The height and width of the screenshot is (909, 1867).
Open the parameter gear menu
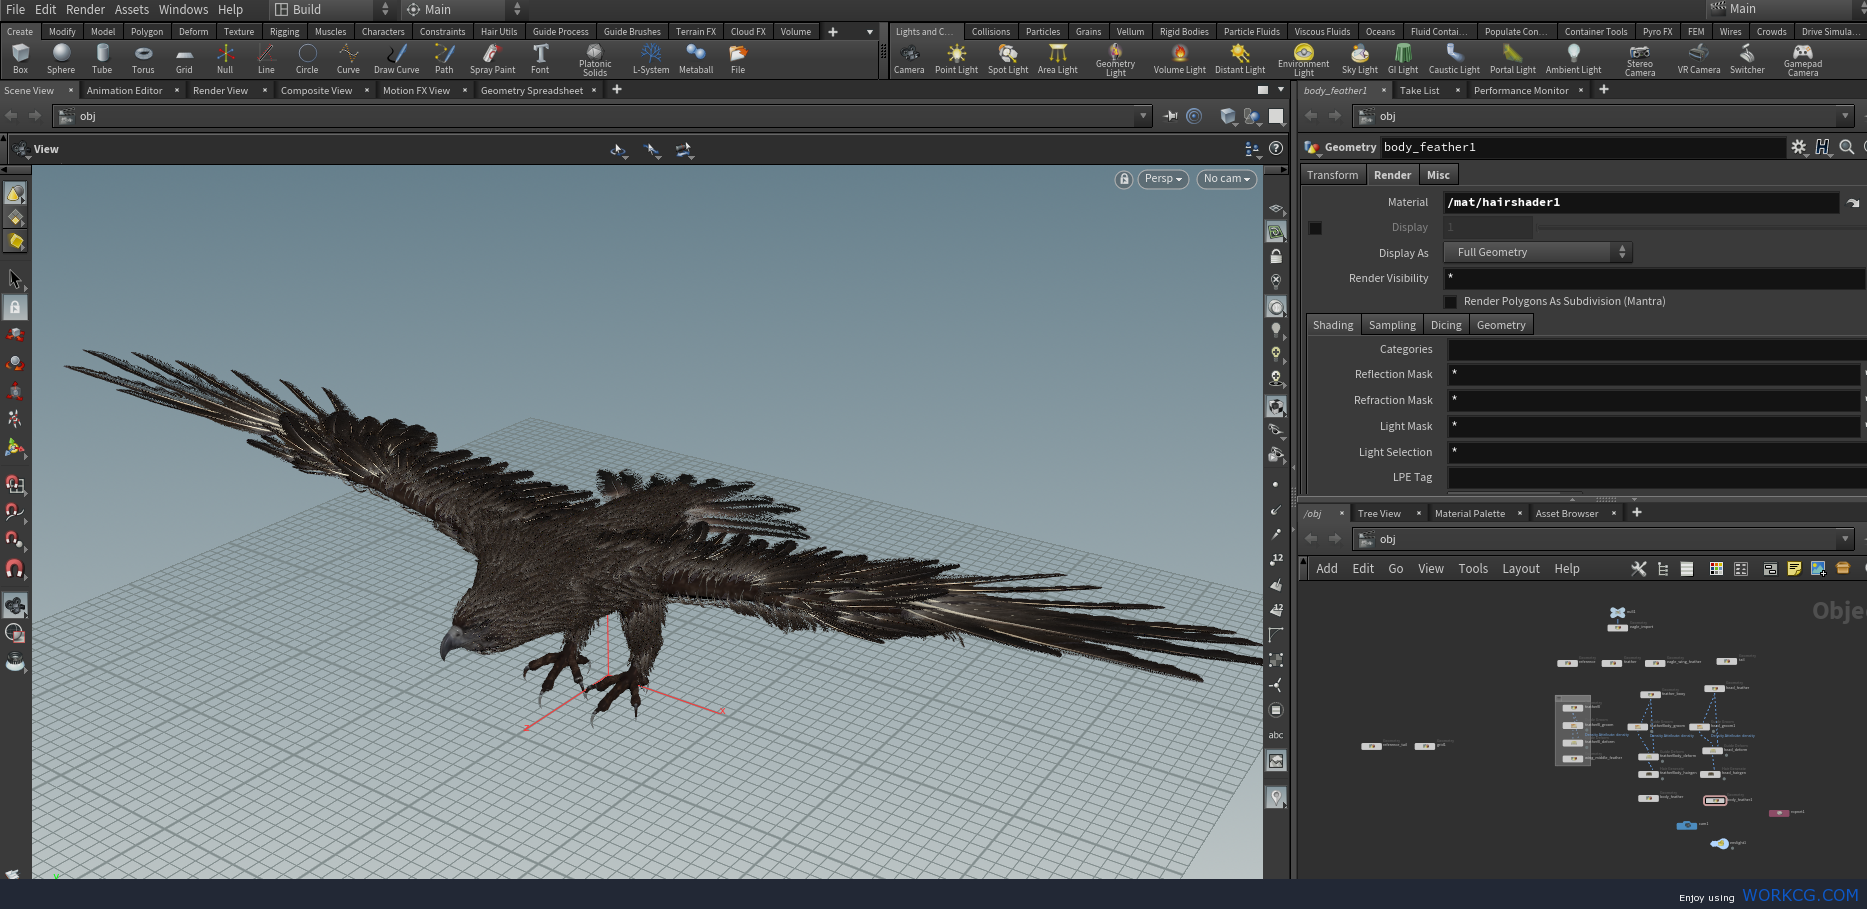pyautogui.click(x=1799, y=147)
